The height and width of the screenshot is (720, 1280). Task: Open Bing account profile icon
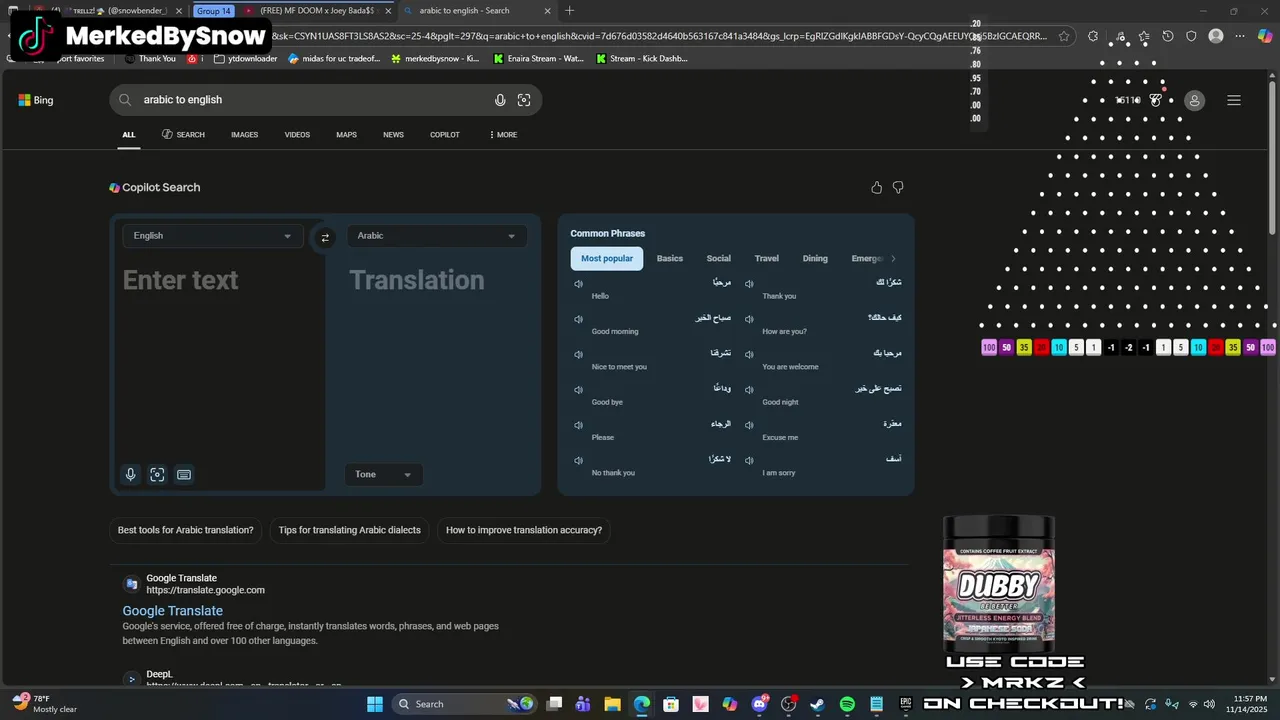click(x=1194, y=100)
